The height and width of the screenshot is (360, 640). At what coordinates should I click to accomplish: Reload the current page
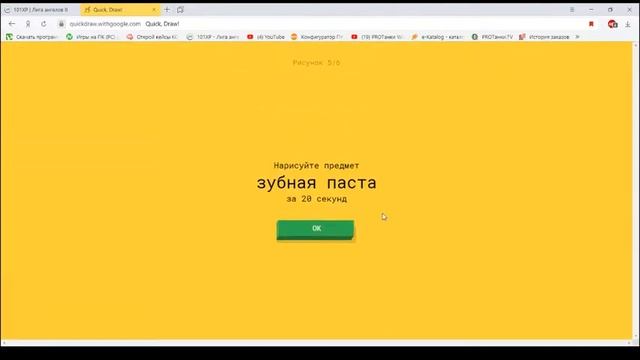(x=44, y=24)
